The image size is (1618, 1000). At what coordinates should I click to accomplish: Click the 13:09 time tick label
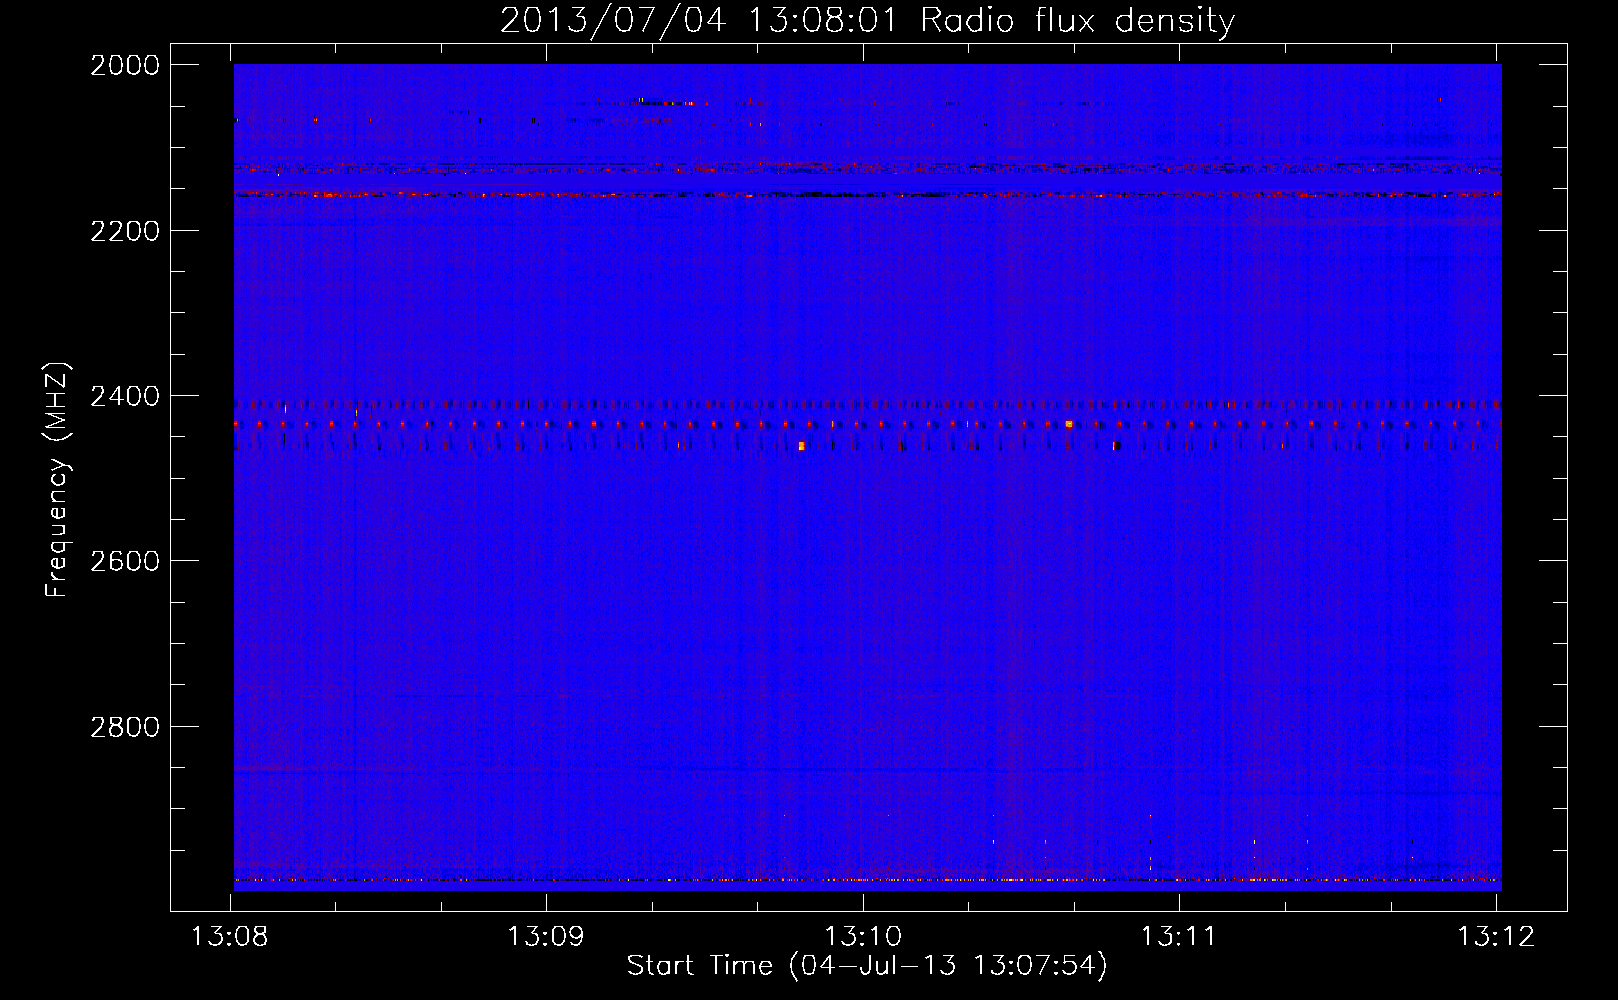click(545, 937)
